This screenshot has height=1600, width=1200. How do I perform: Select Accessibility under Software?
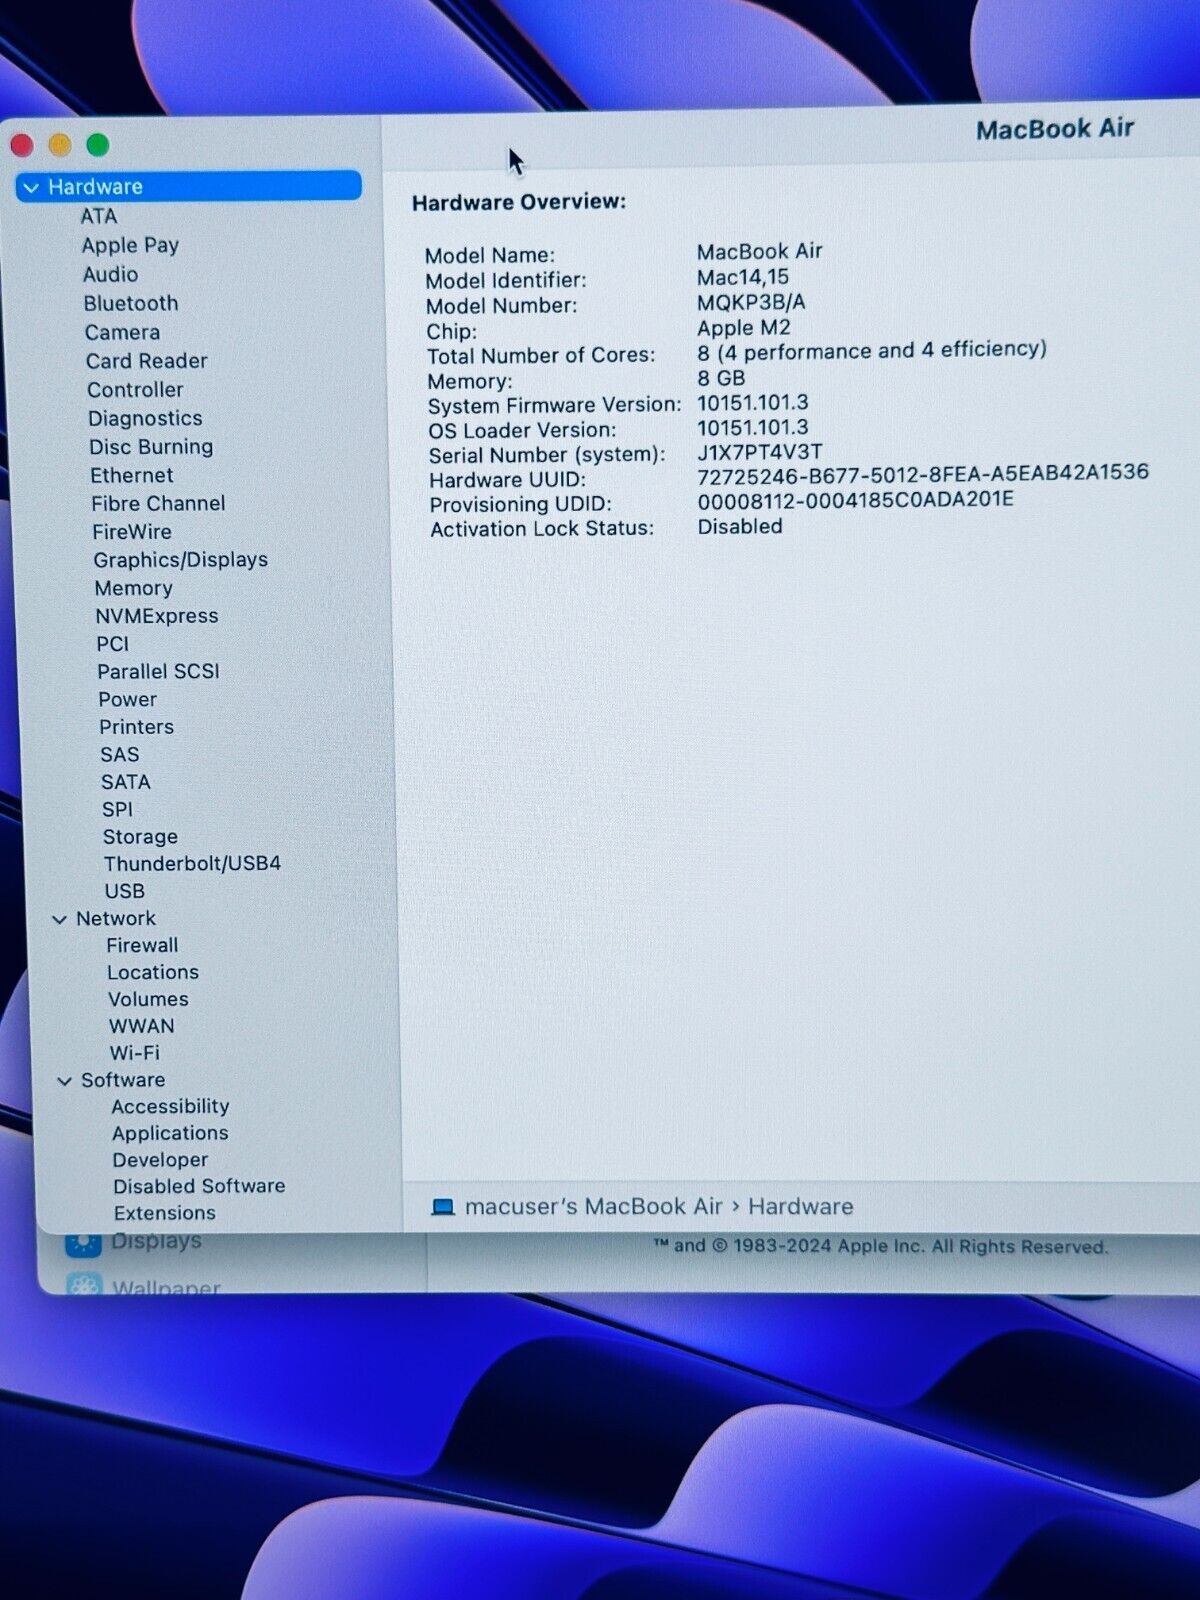(x=170, y=1107)
